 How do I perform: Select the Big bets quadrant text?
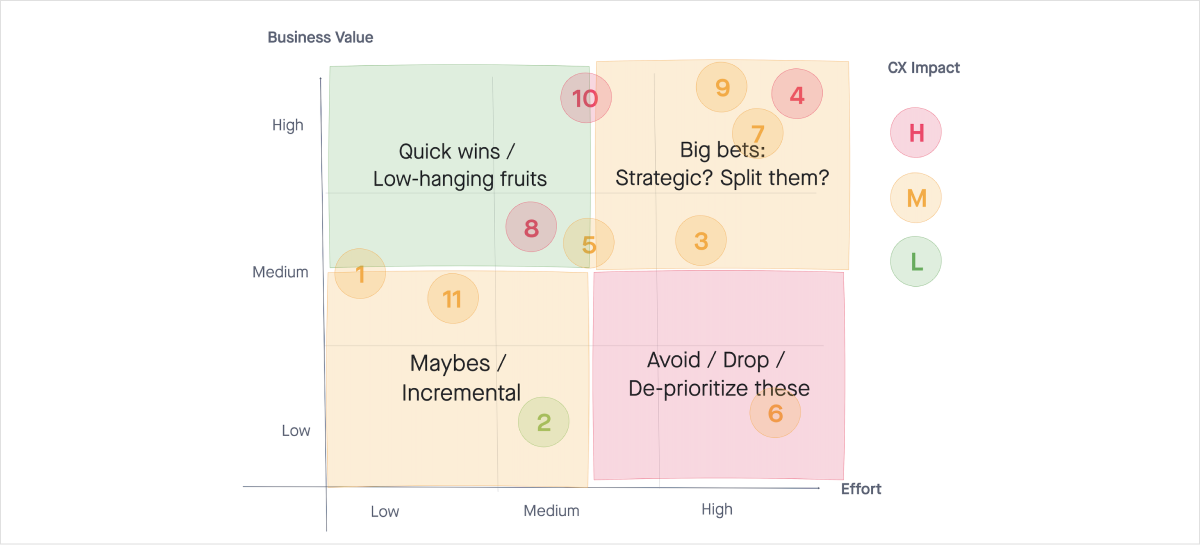point(722,164)
